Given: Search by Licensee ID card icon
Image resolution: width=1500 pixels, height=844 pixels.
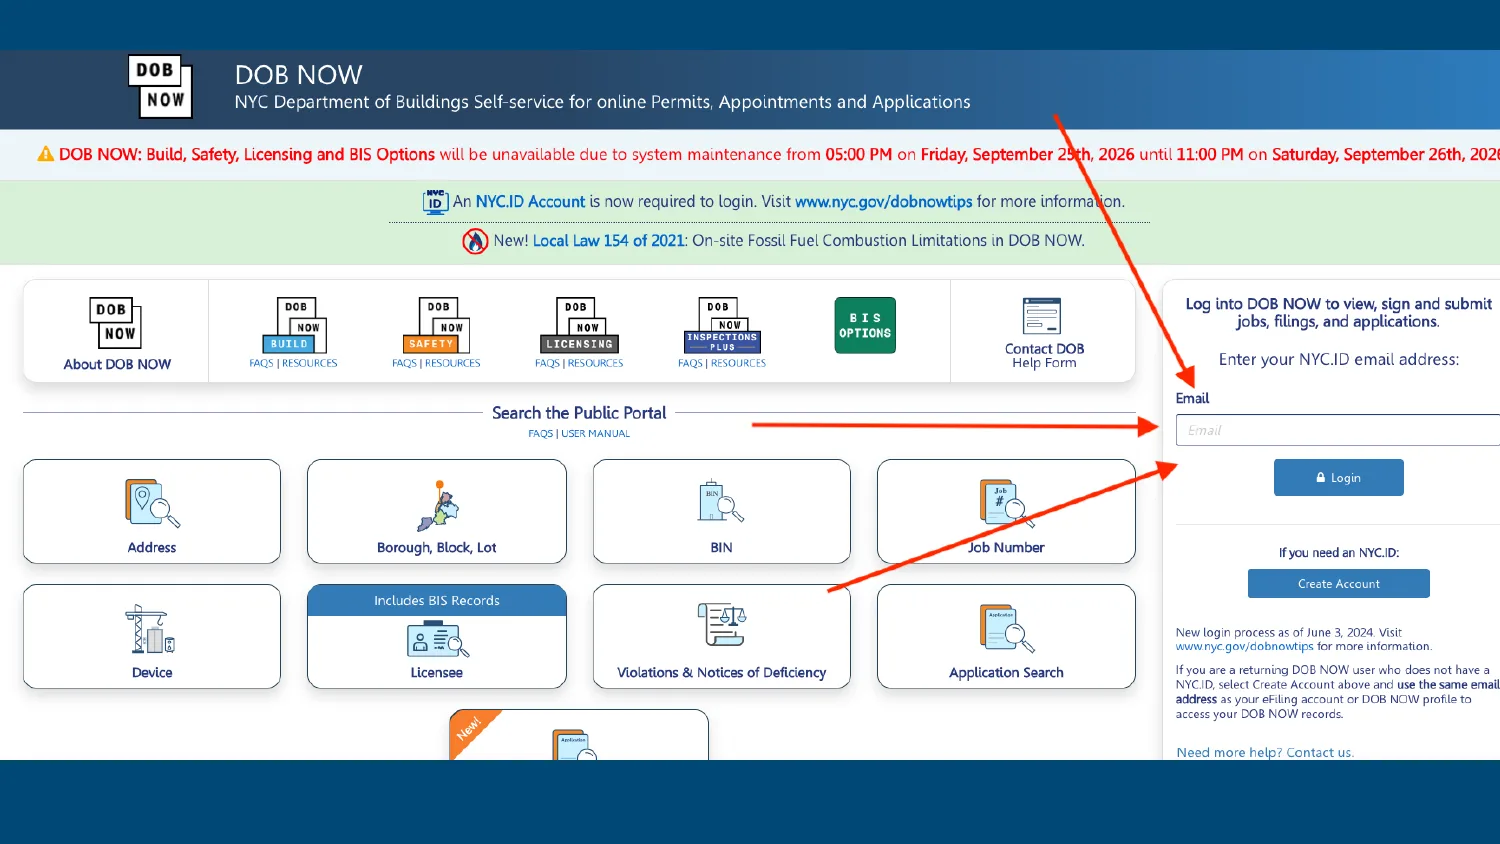Looking at the screenshot, I should pyautogui.click(x=437, y=639).
